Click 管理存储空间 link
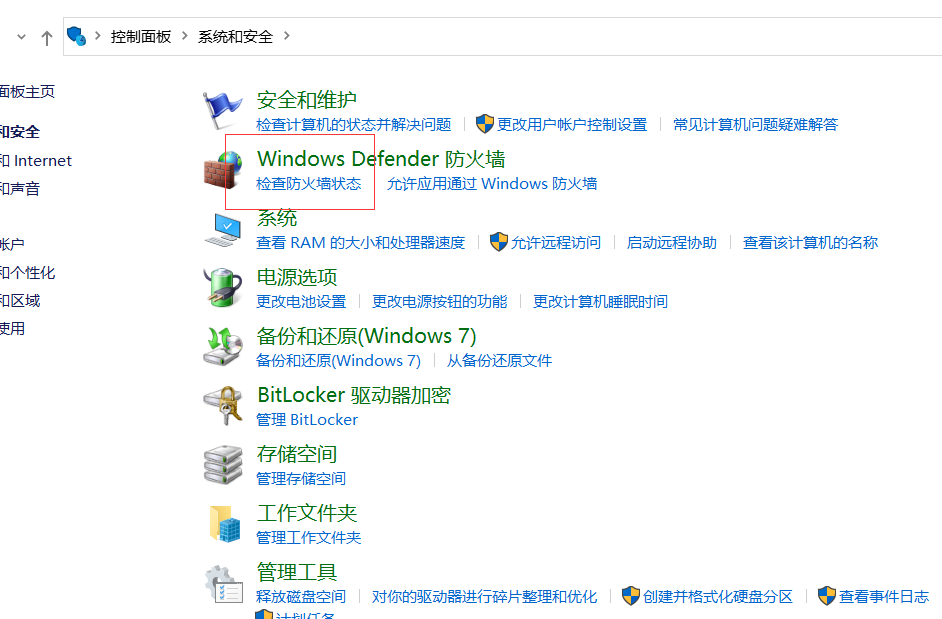The width and height of the screenshot is (942, 619). point(301,478)
